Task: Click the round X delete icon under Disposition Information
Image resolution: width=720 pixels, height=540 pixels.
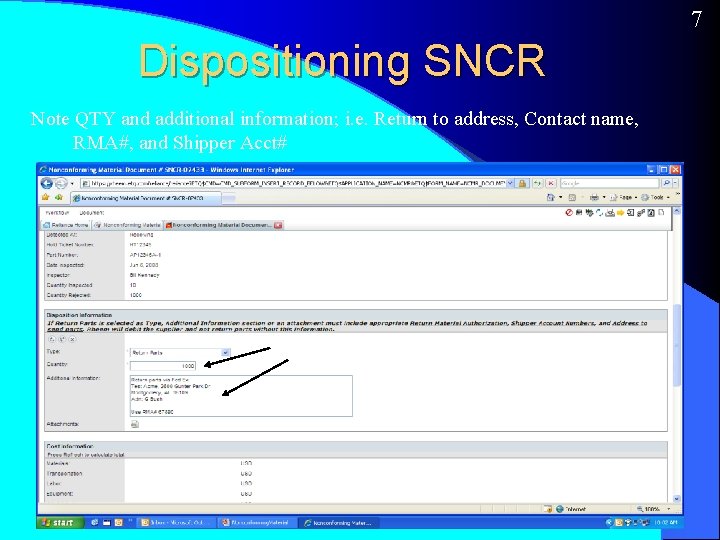Action: point(73,339)
